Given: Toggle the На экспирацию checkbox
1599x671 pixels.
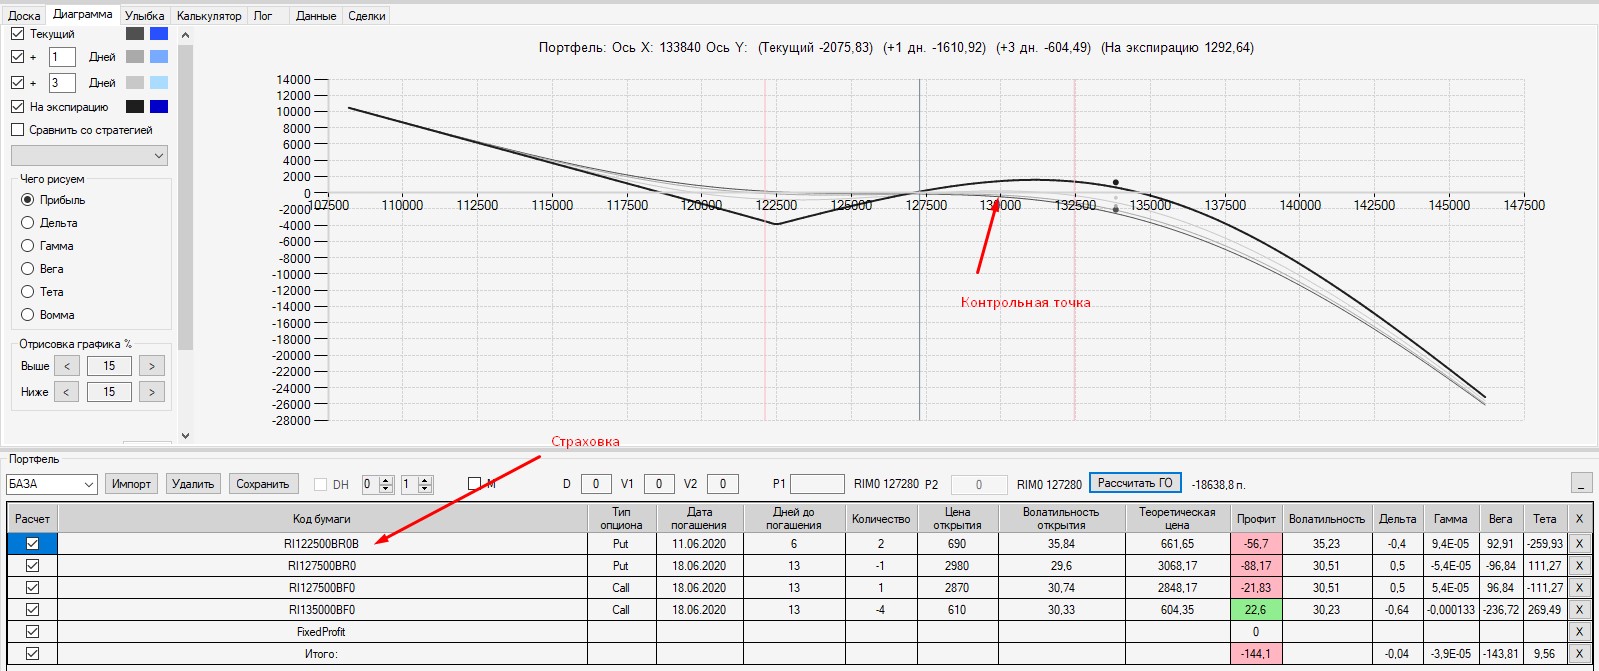Looking at the screenshot, I should pyautogui.click(x=17, y=106).
